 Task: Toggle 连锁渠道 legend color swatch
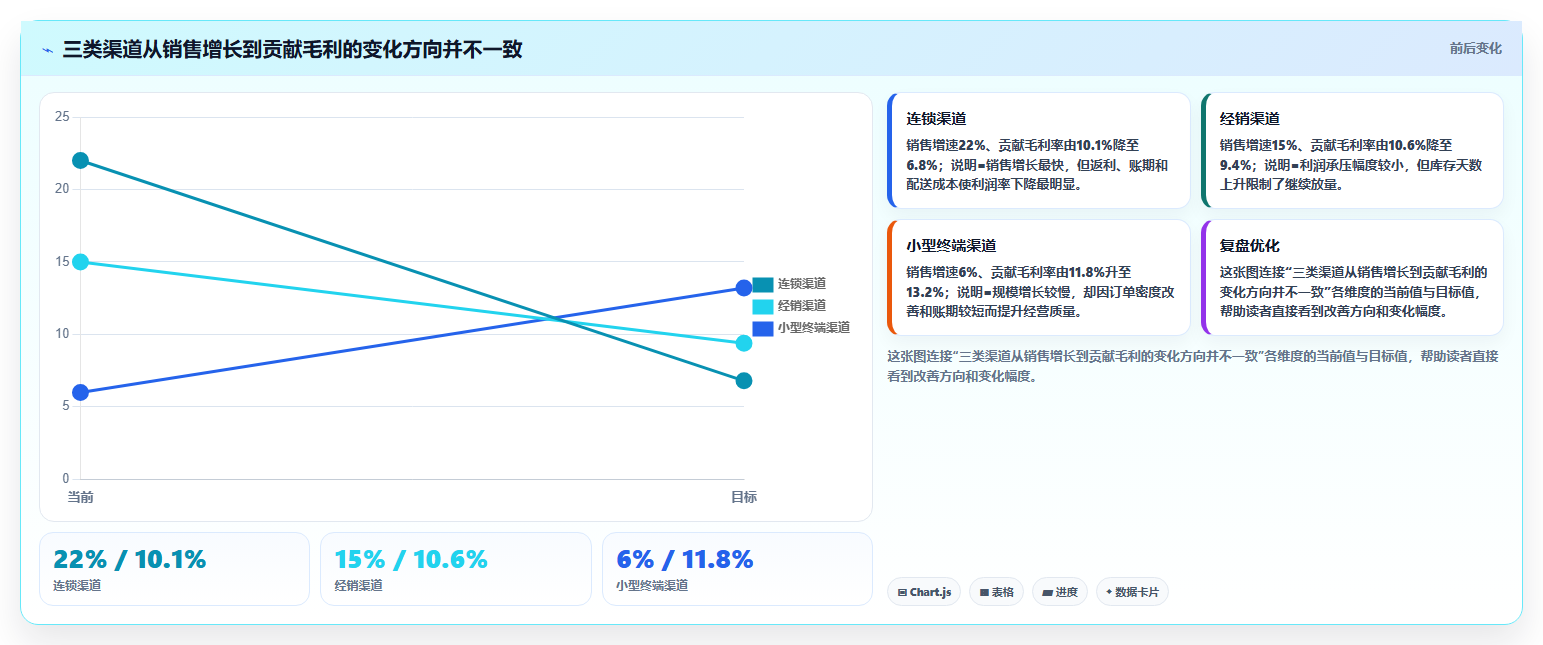click(x=762, y=284)
